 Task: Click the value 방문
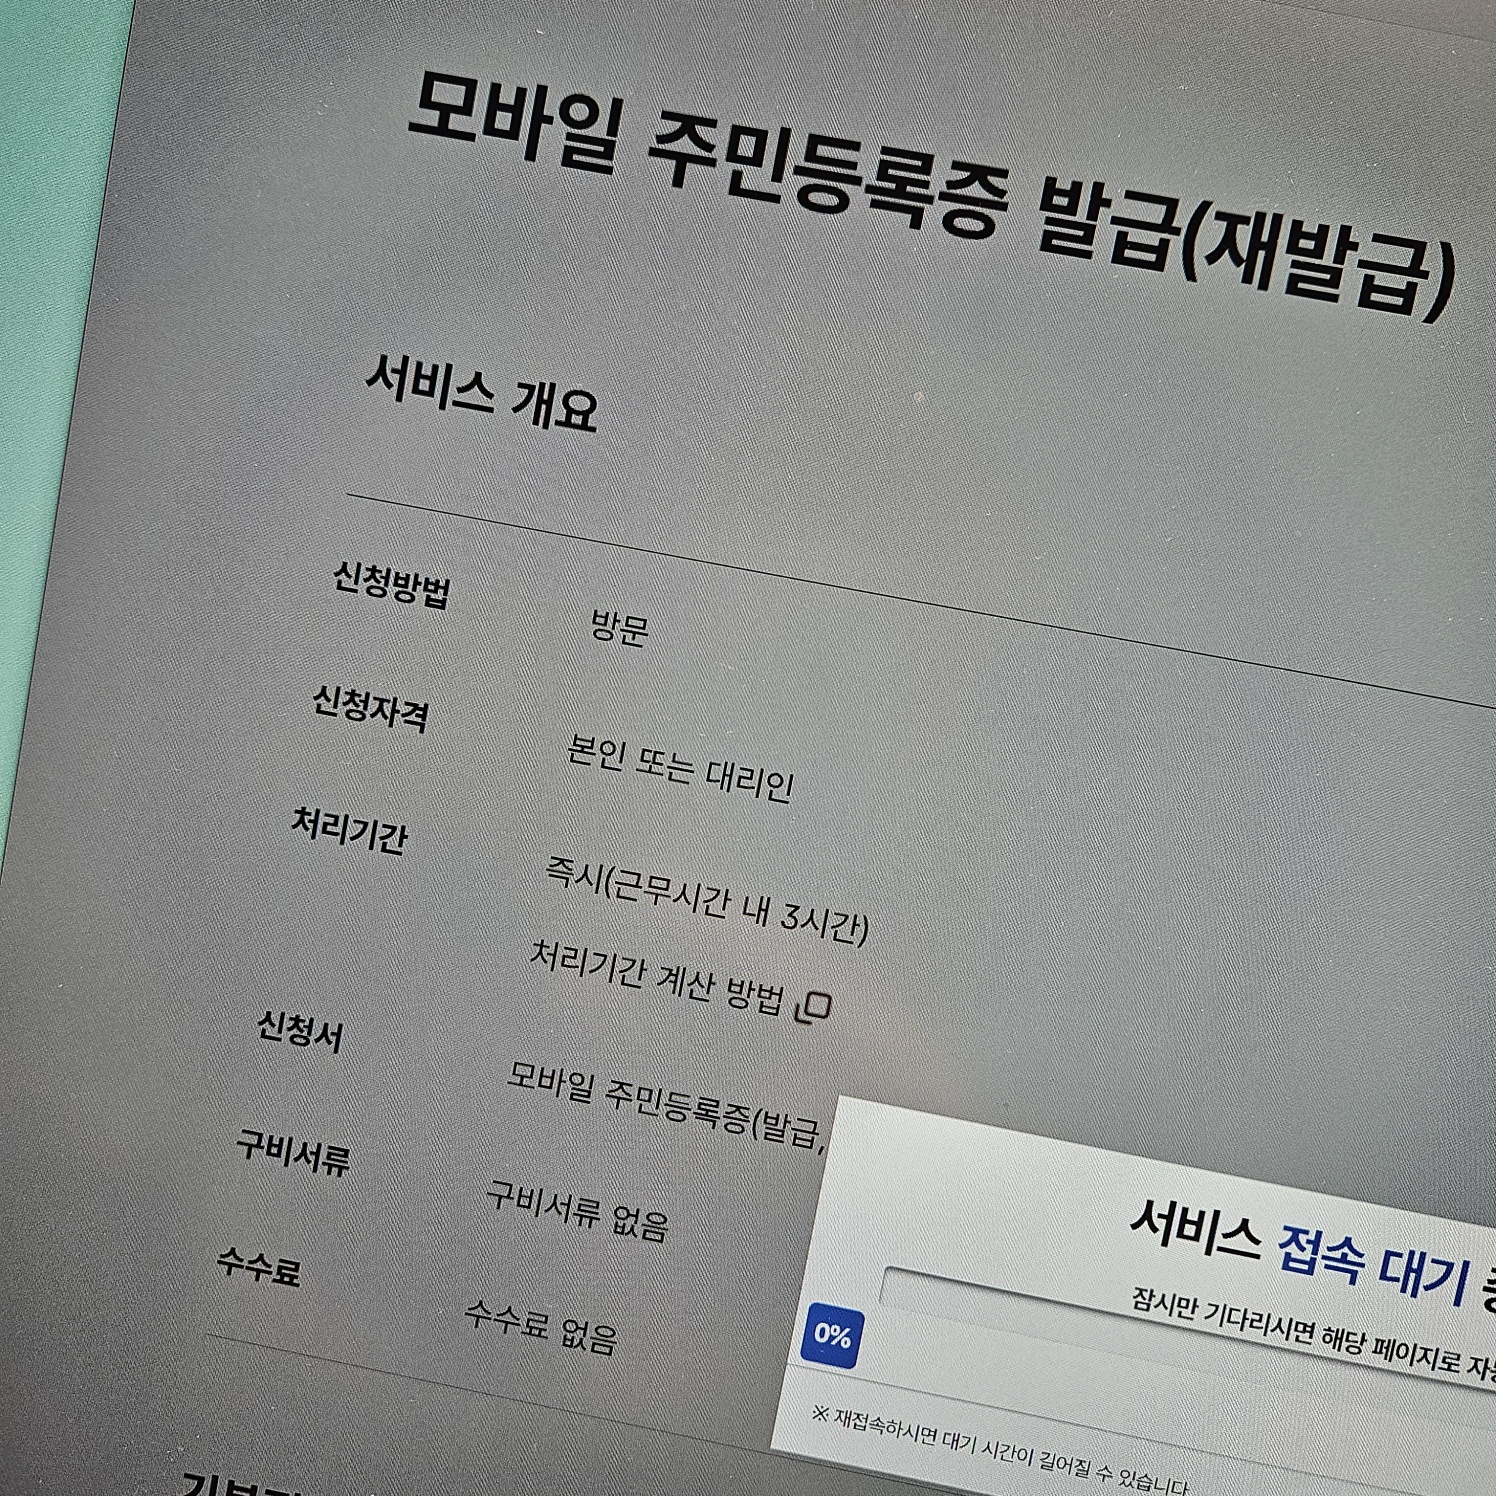point(620,627)
